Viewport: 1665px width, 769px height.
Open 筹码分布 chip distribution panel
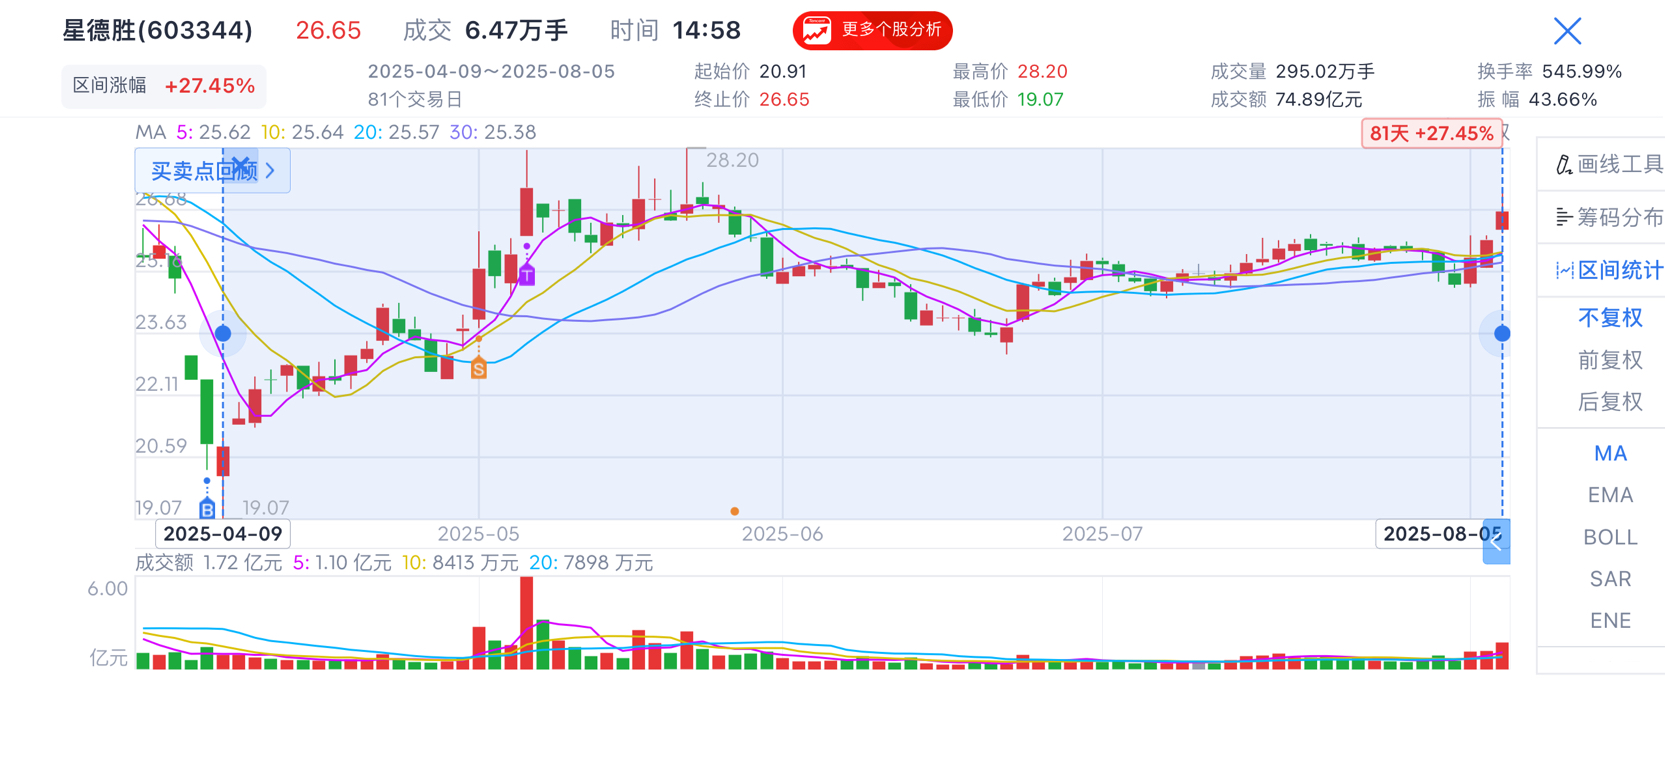pos(1609,217)
